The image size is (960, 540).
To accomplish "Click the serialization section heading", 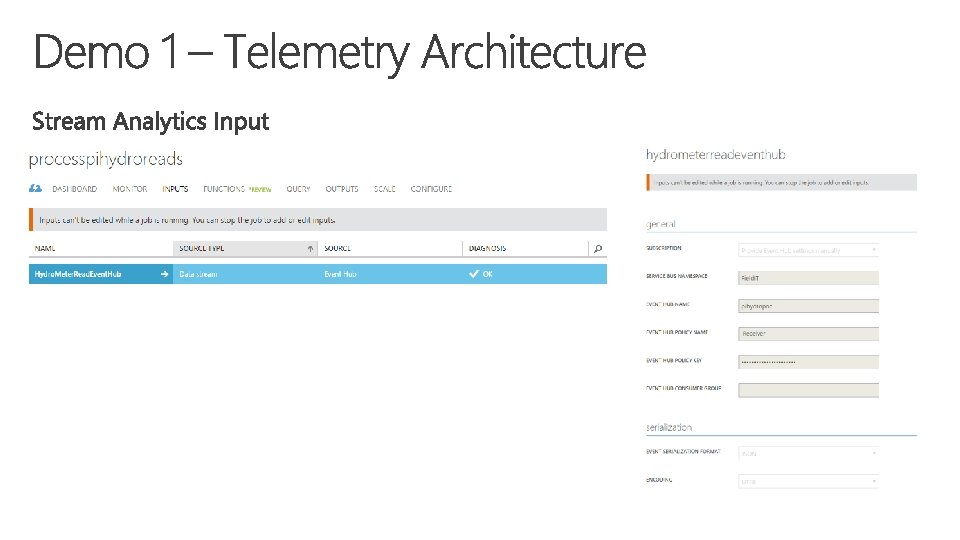I will [x=669, y=427].
